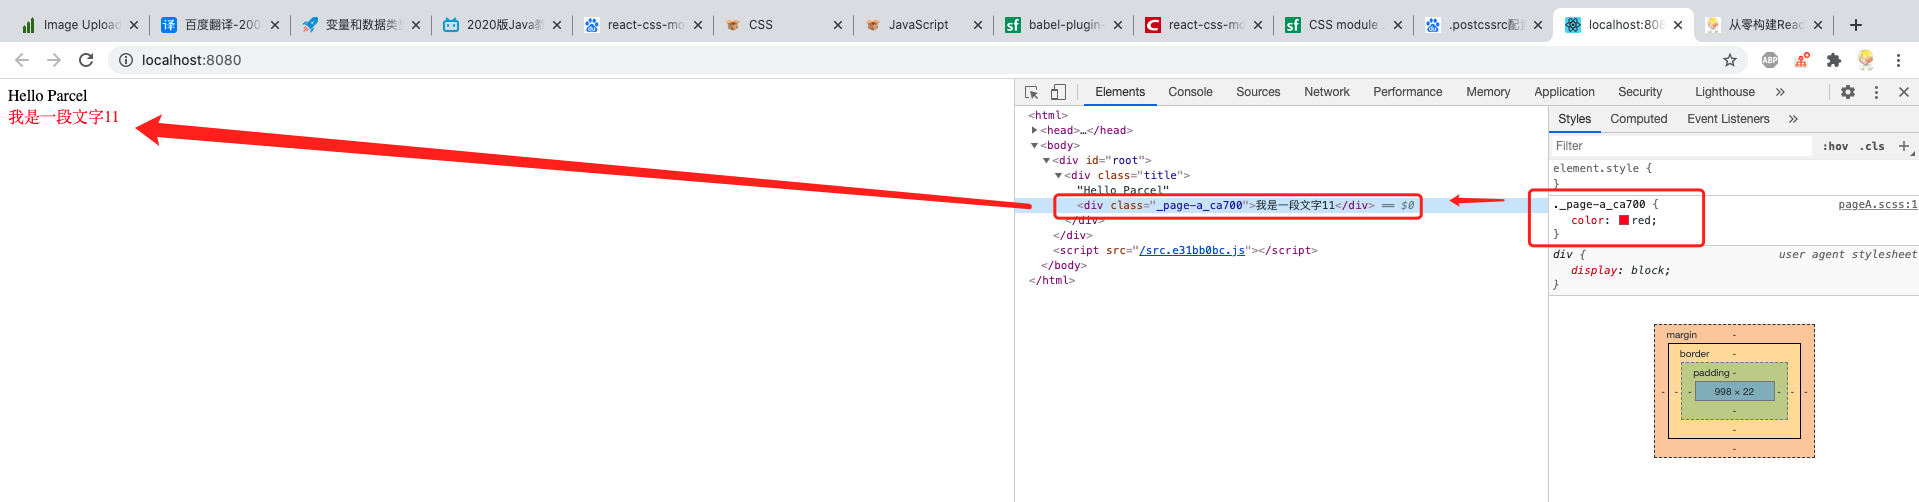Switch to the Network tab

point(1327,92)
